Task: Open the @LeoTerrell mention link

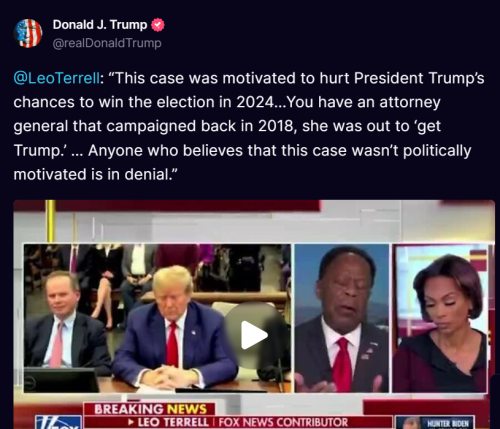Action: tap(56, 78)
